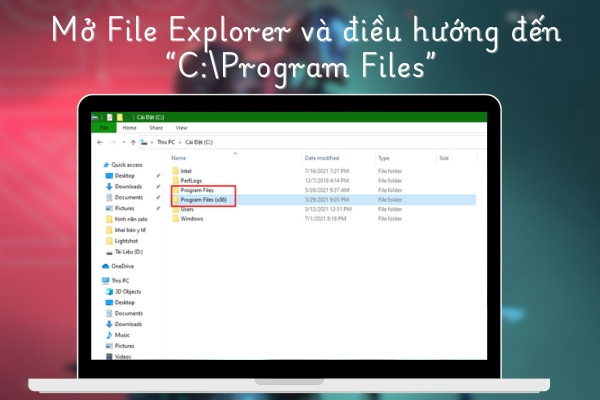The width and height of the screenshot is (600, 400).
Task: Click date 7/16/2021 7:27 PM
Action: pyautogui.click(x=327, y=171)
